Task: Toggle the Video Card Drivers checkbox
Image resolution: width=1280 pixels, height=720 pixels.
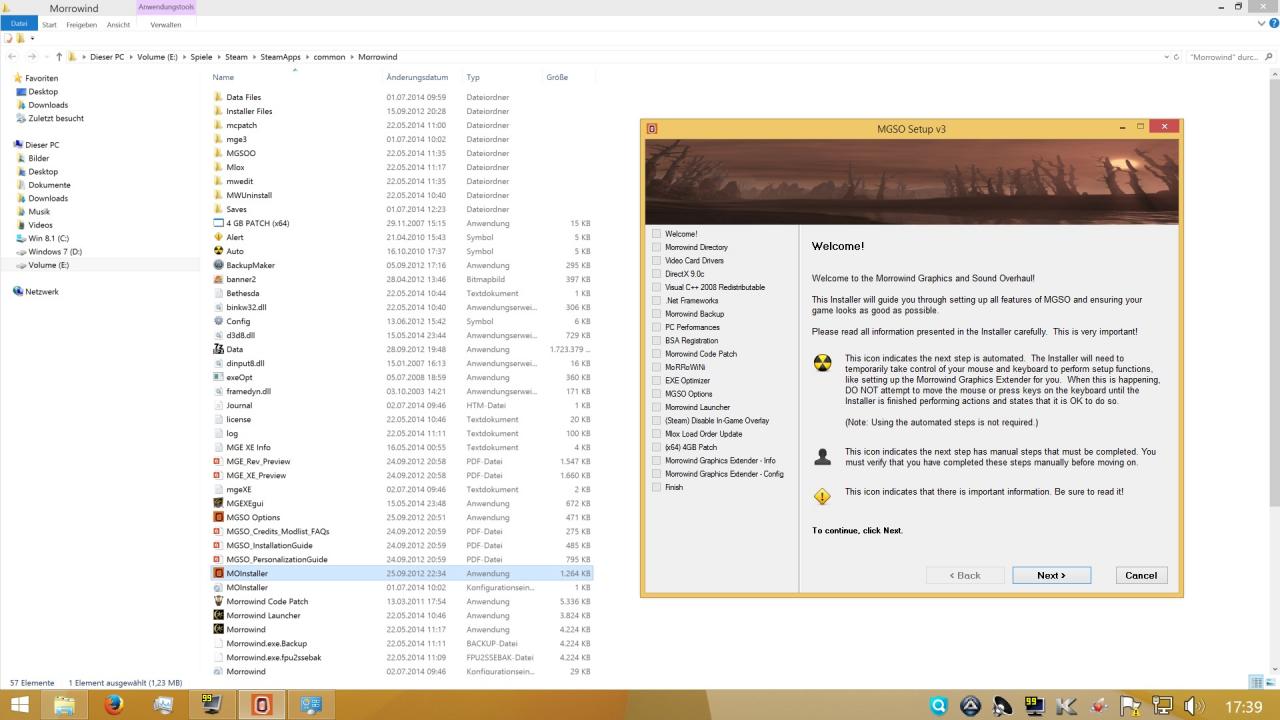Action: click(x=656, y=261)
